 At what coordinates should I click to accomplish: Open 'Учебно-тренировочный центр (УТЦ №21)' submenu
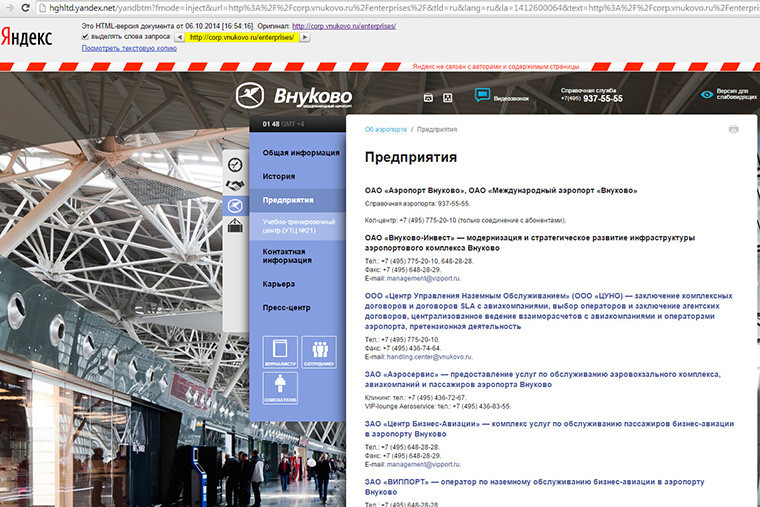[x=299, y=226]
